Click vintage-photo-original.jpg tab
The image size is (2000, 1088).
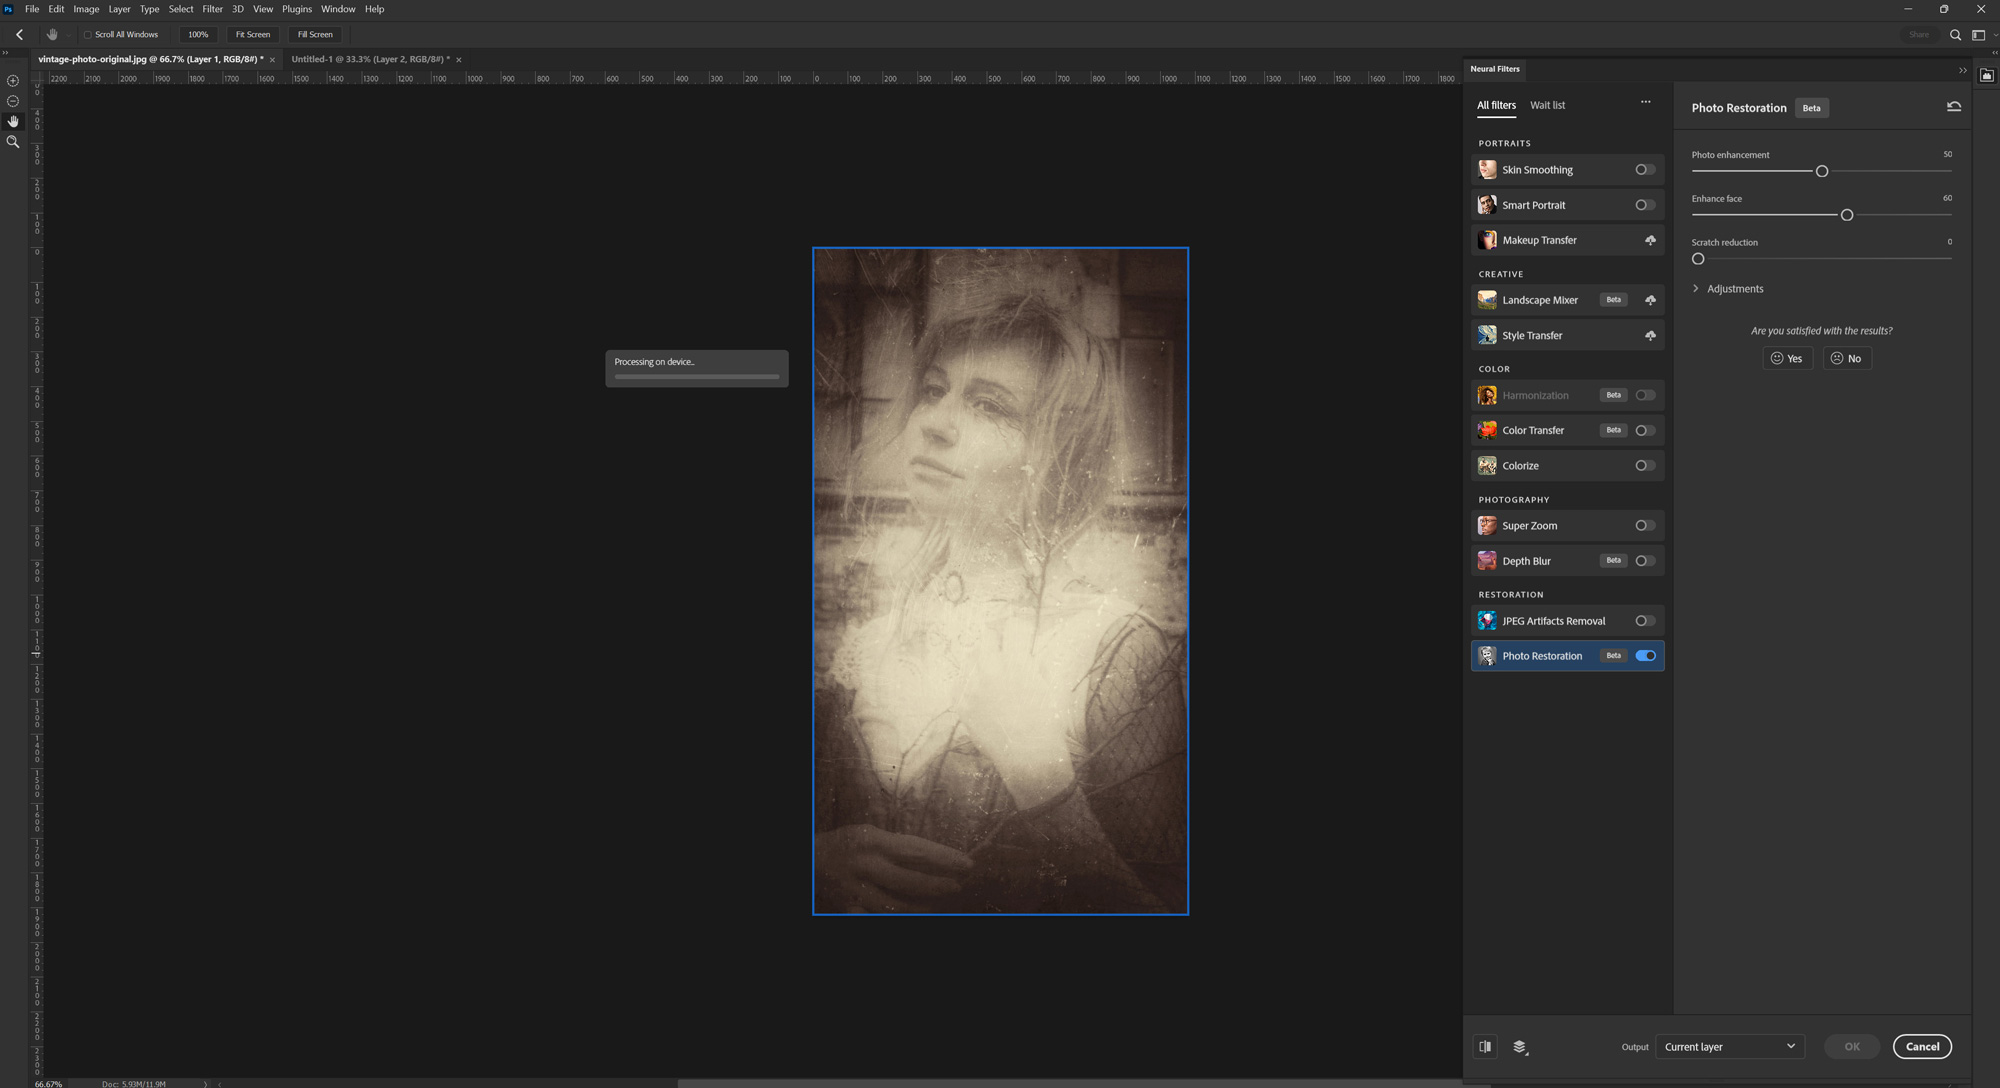[150, 59]
